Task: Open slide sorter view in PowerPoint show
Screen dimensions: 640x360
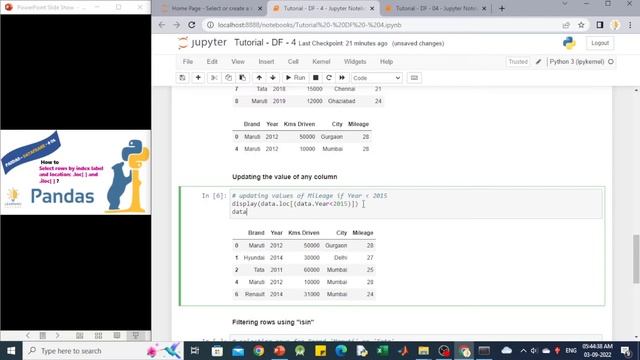Action: (98, 335)
